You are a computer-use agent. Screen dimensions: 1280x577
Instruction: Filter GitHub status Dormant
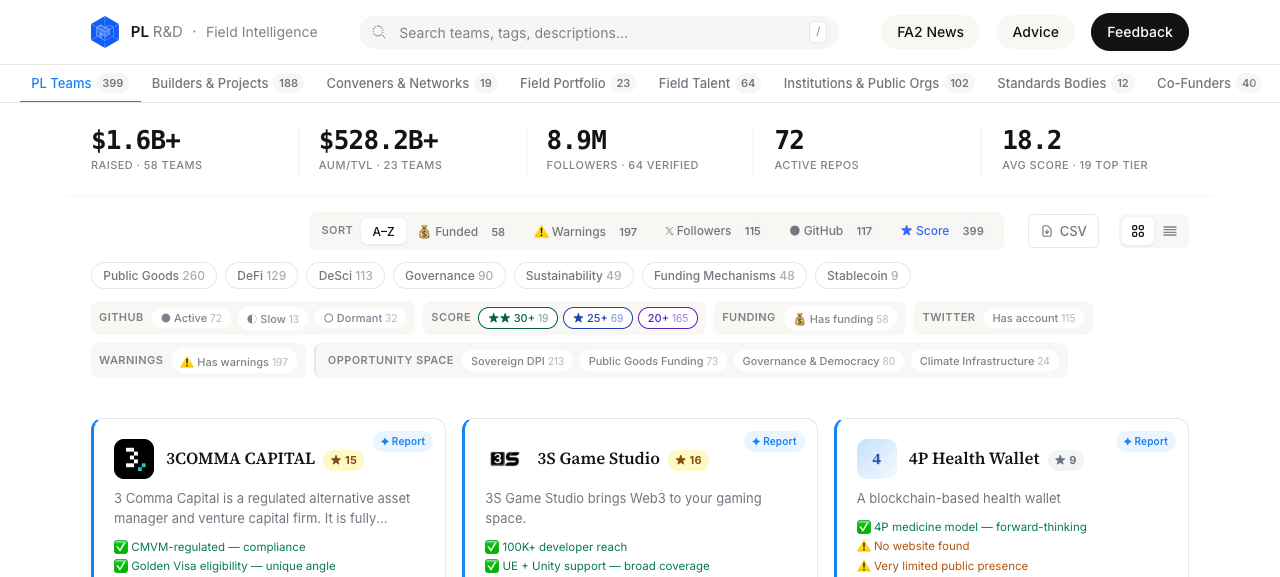coord(361,318)
